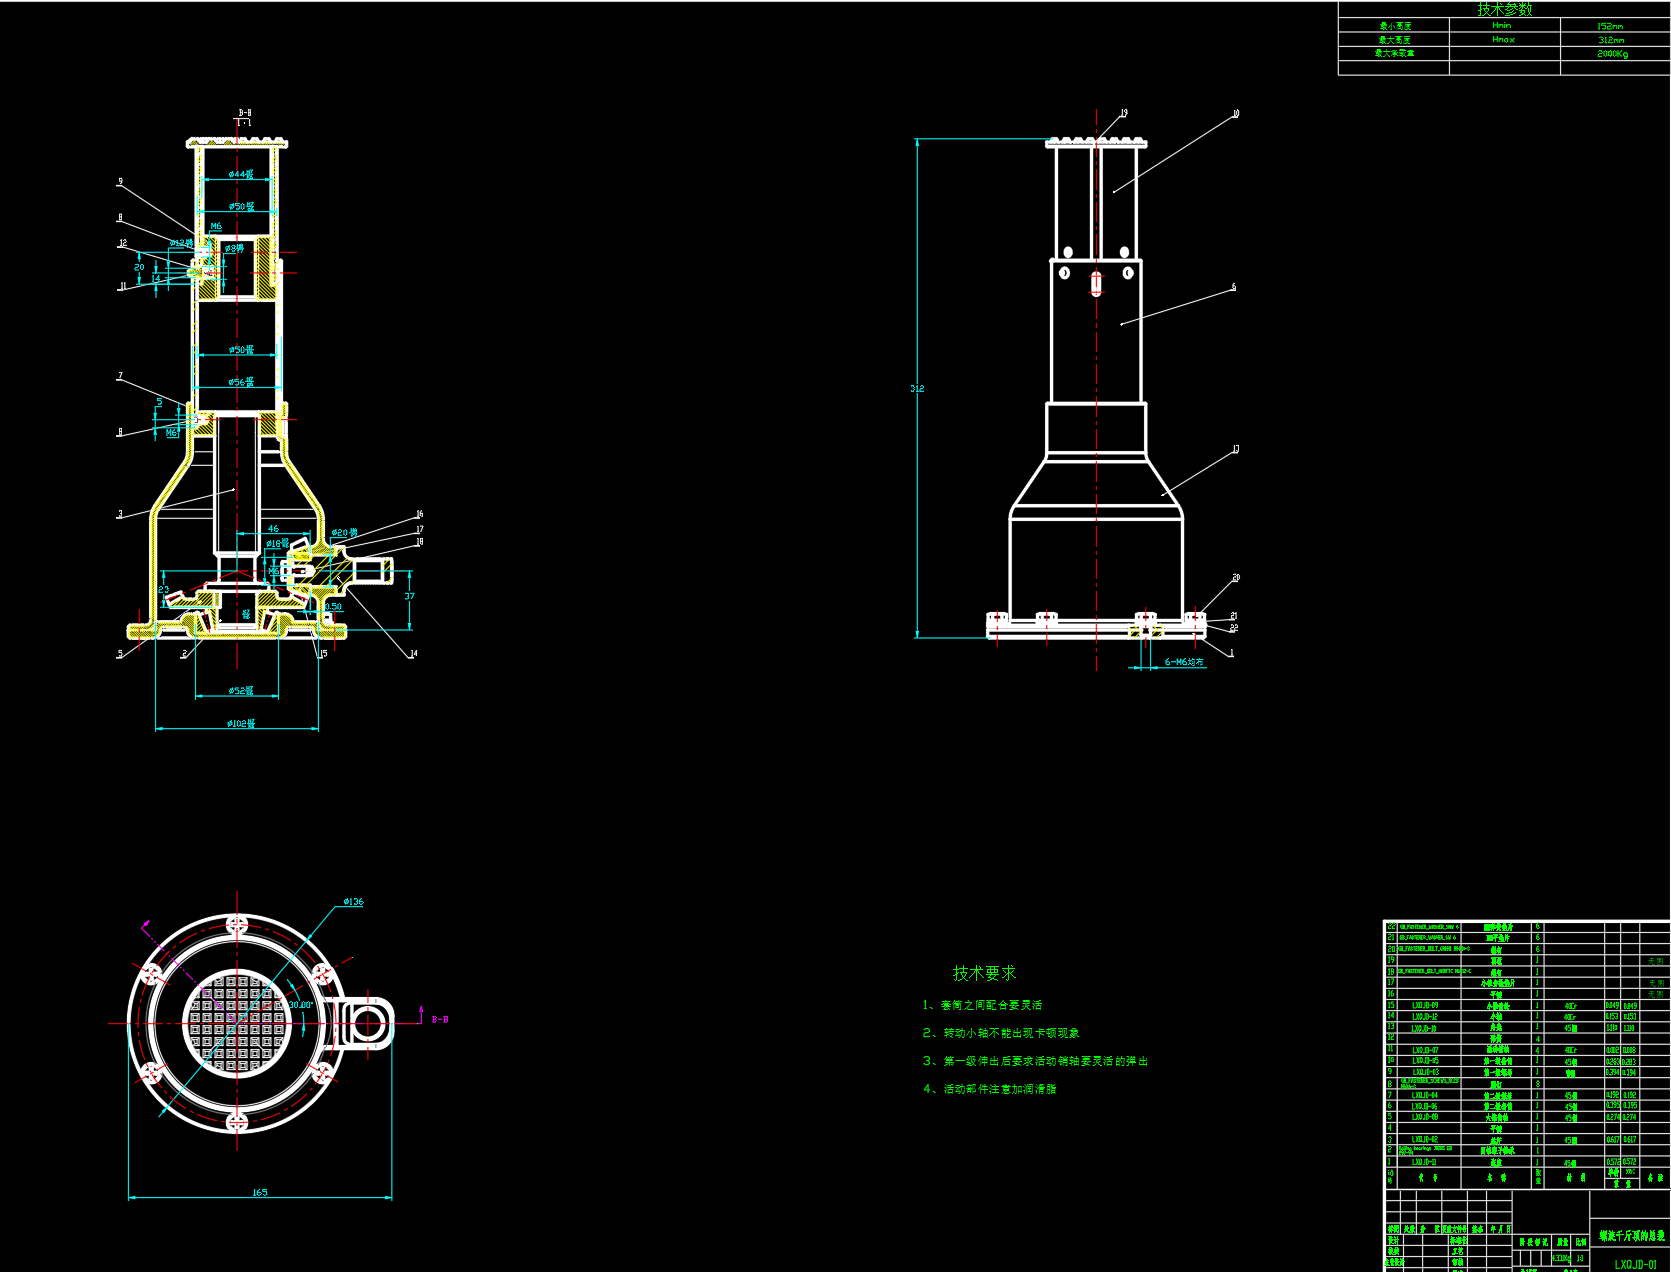Click the 2000Kg value in the parameters table
The height and width of the screenshot is (1272, 1671).
pos(1611,54)
